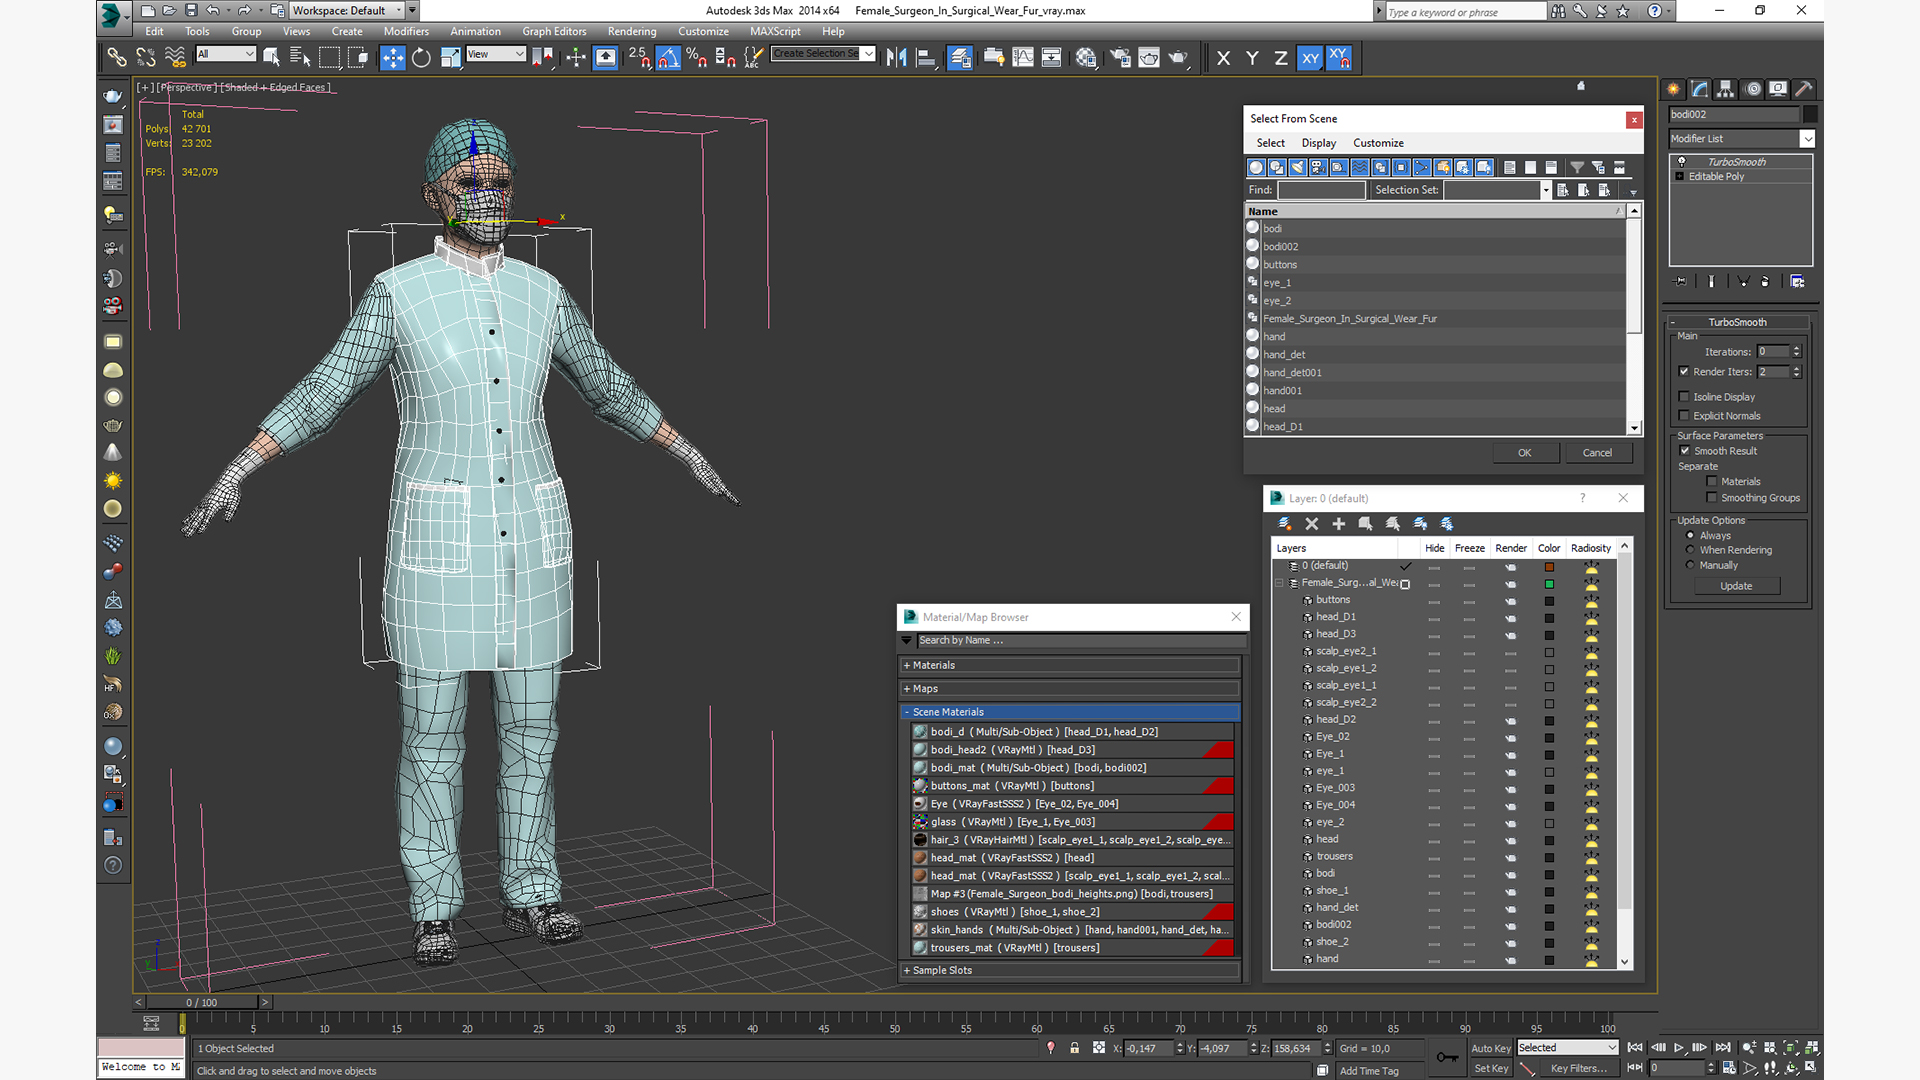Image resolution: width=1920 pixels, height=1080 pixels.
Task: Toggle Display Geometry filter in Select From Scene
Action: (x=1256, y=167)
